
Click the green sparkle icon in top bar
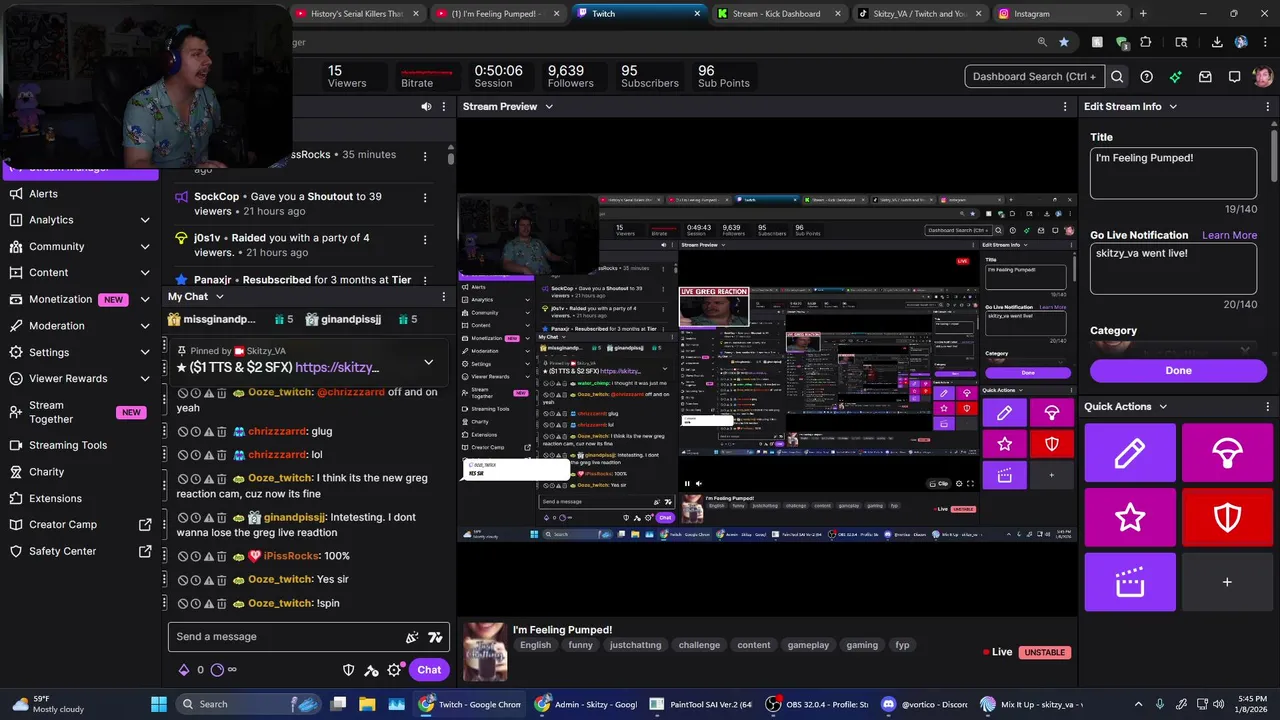[1176, 77]
